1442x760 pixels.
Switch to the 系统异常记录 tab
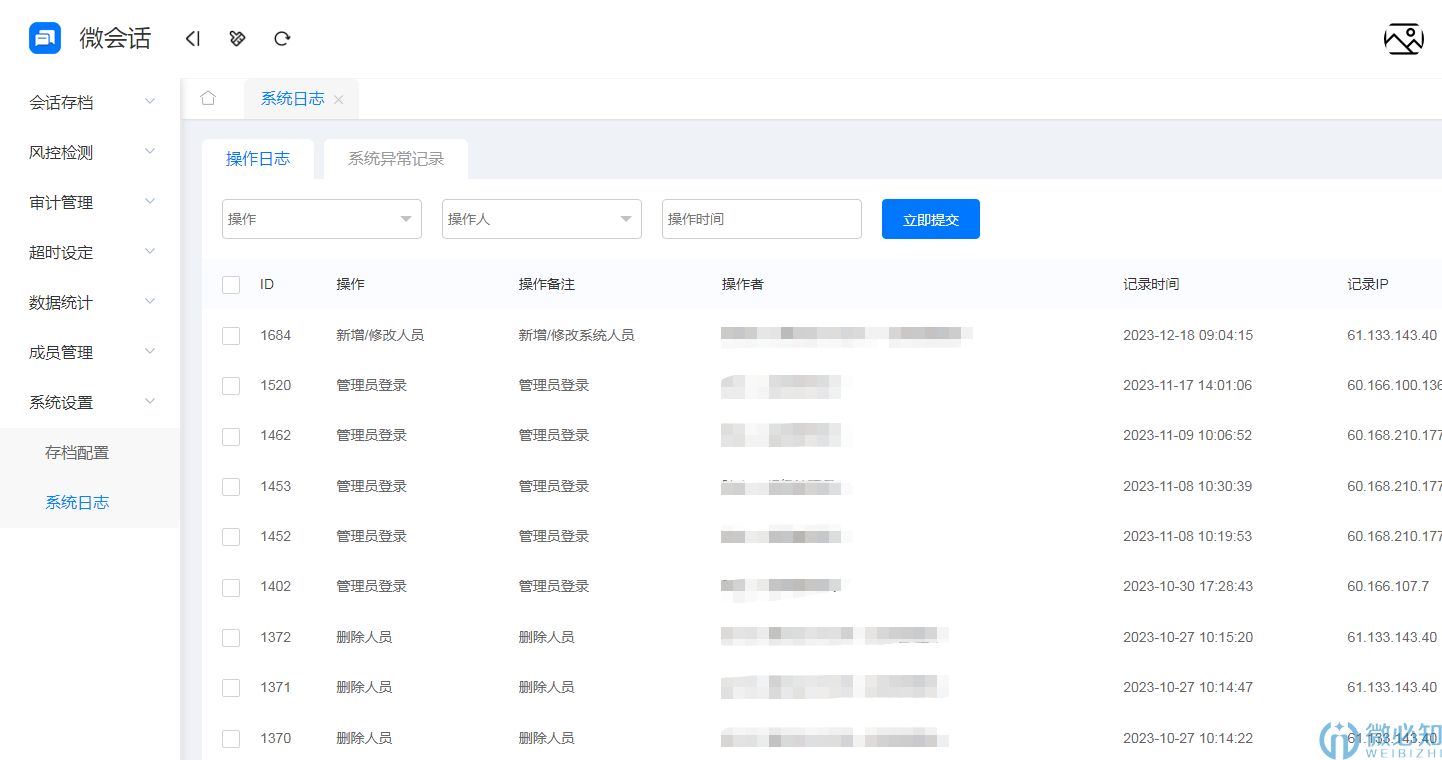coord(395,158)
